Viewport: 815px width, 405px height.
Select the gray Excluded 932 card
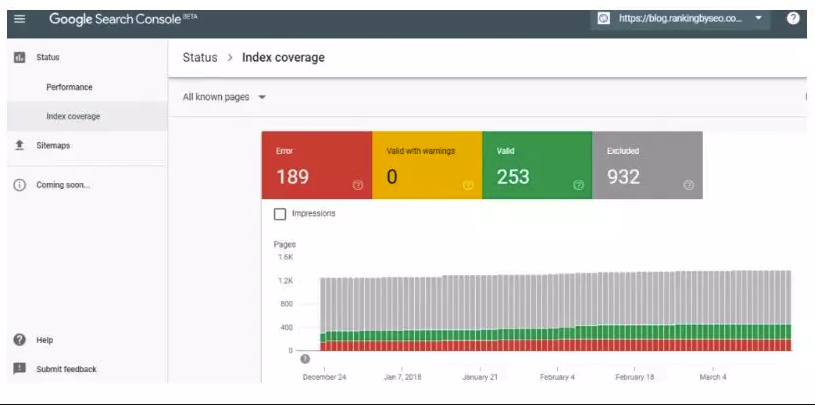(x=646, y=165)
